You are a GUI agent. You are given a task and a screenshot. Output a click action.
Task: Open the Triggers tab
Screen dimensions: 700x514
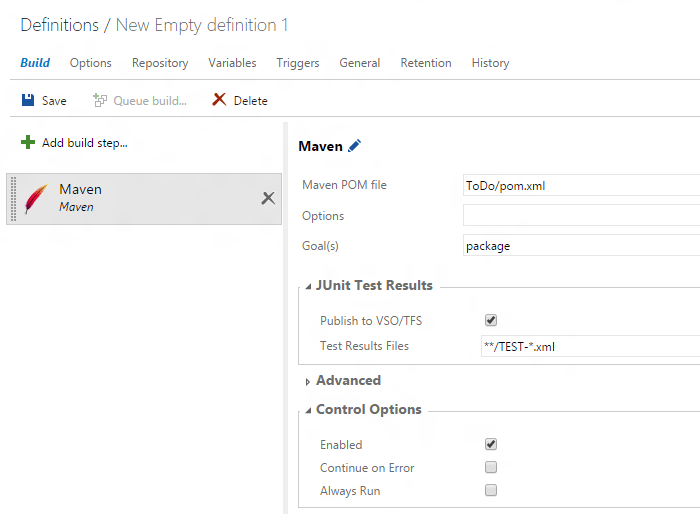[x=298, y=63]
